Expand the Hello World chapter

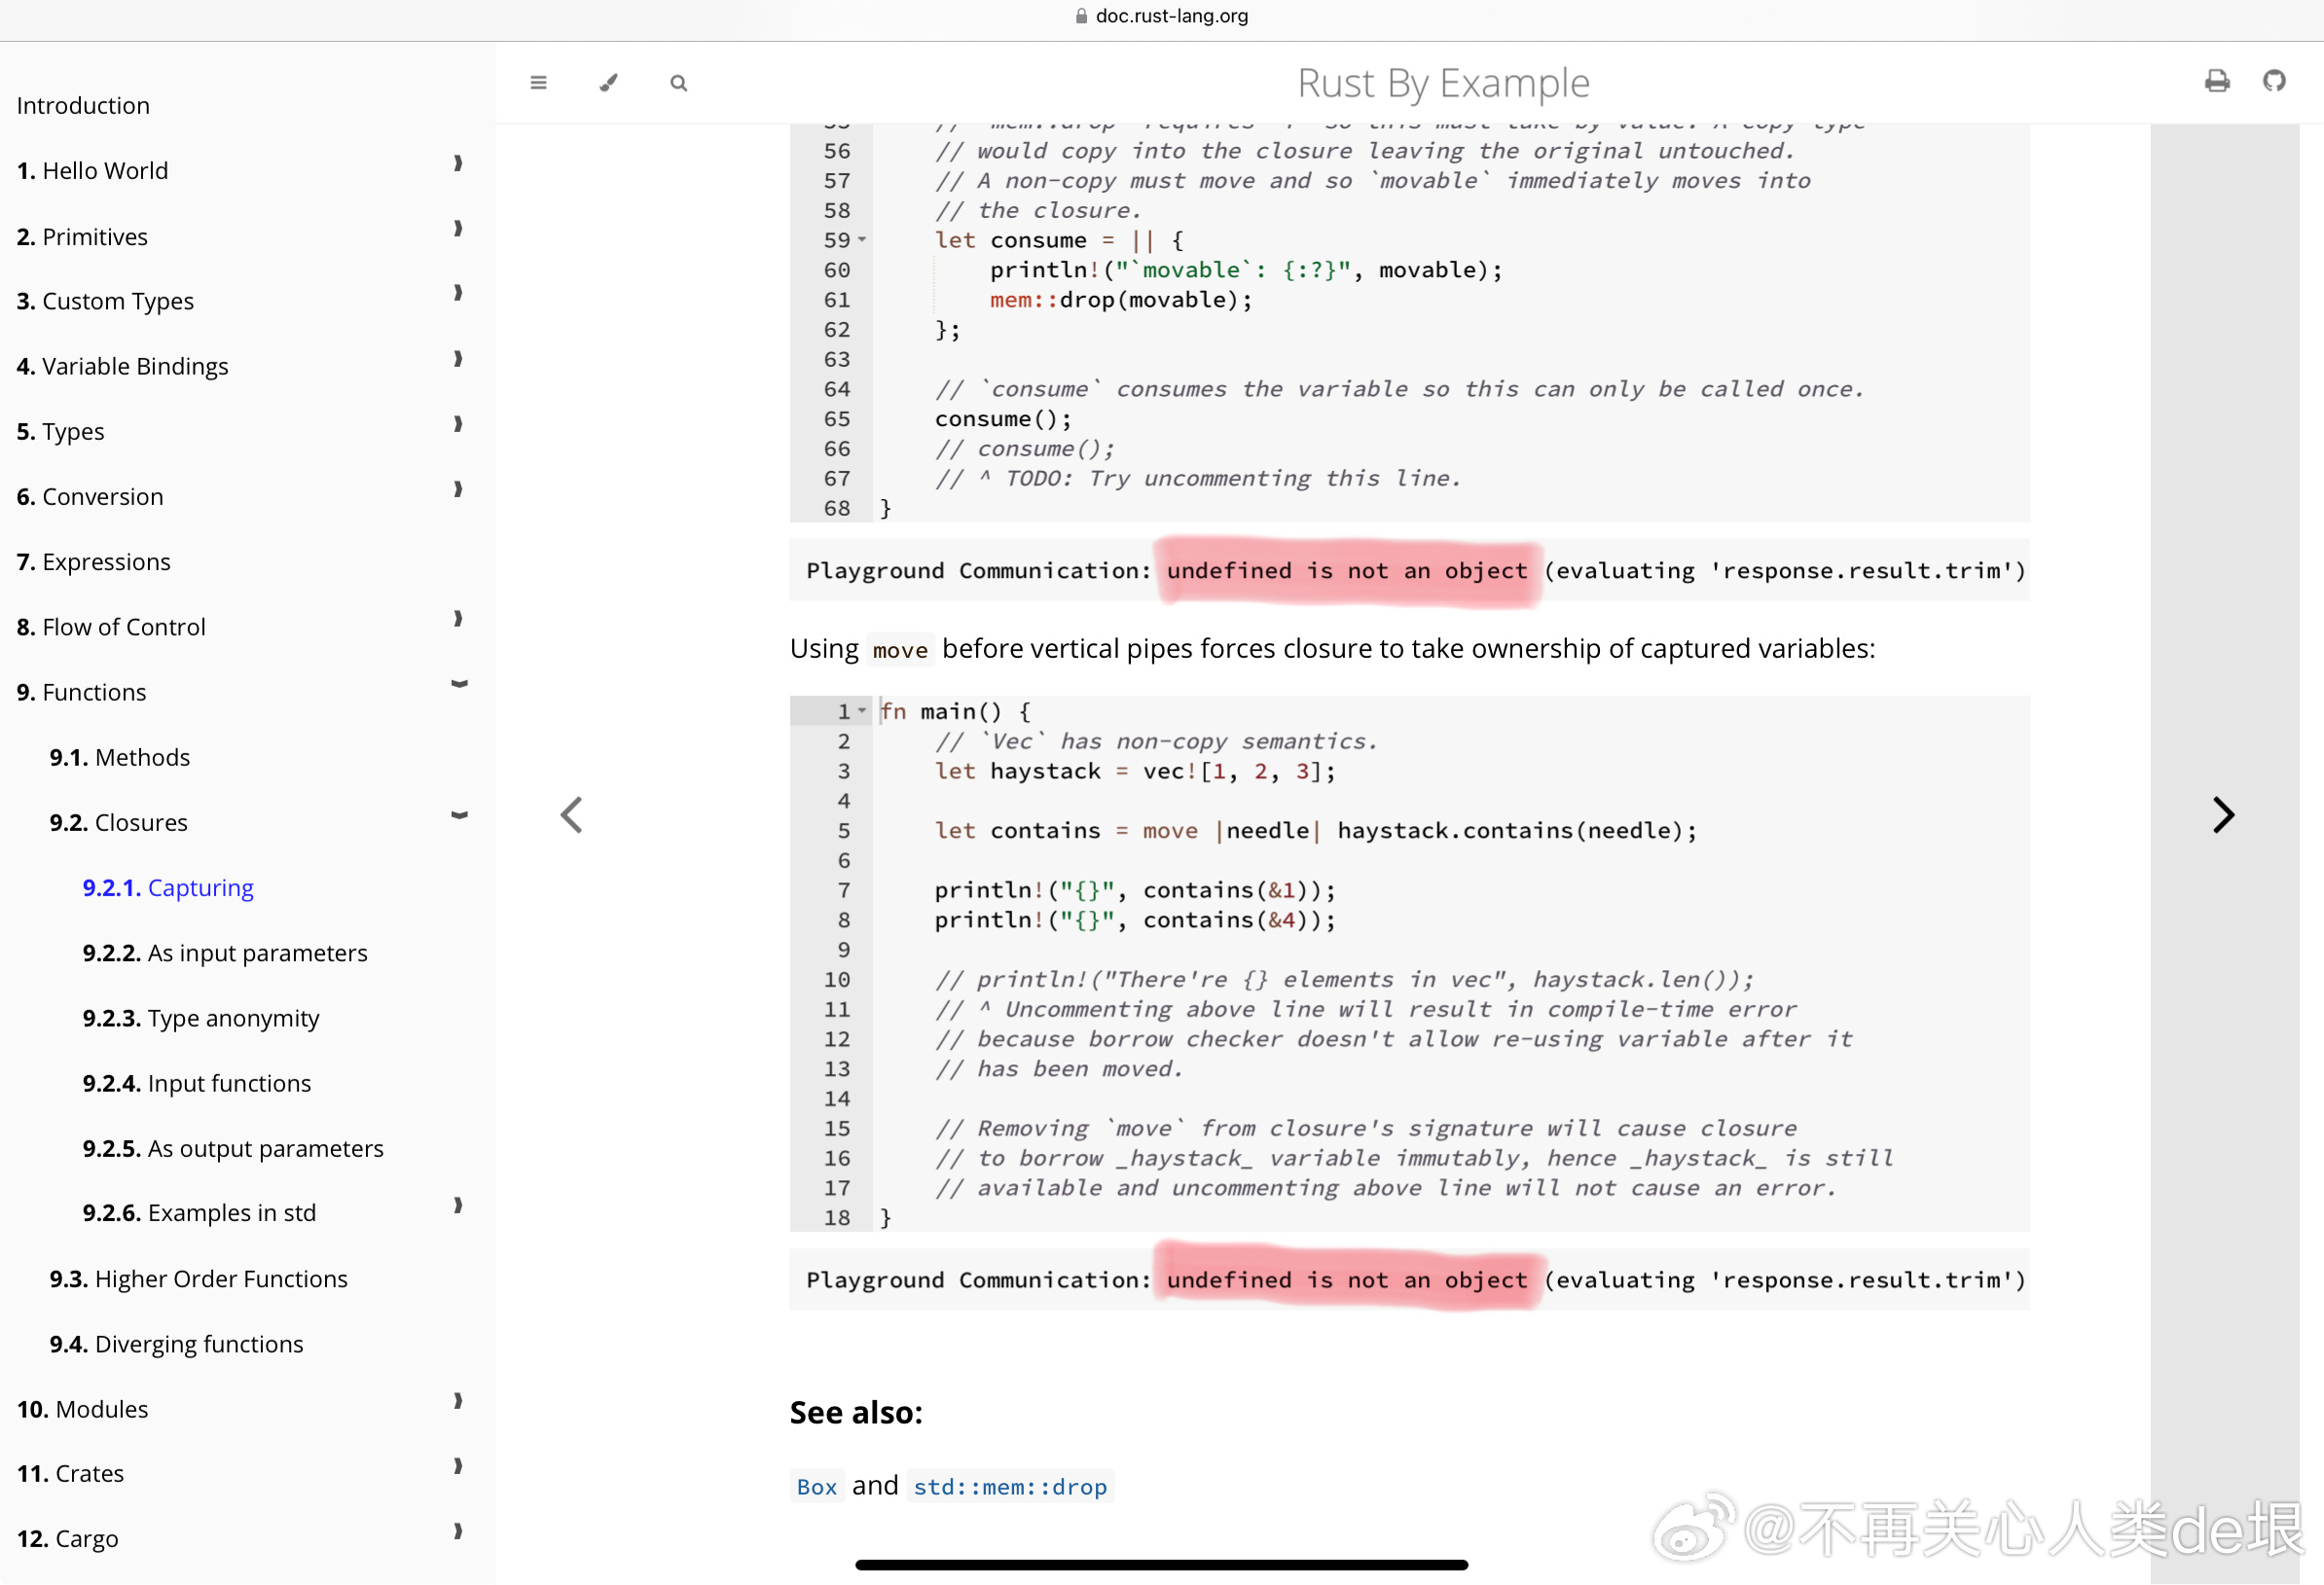coord(458,163)
